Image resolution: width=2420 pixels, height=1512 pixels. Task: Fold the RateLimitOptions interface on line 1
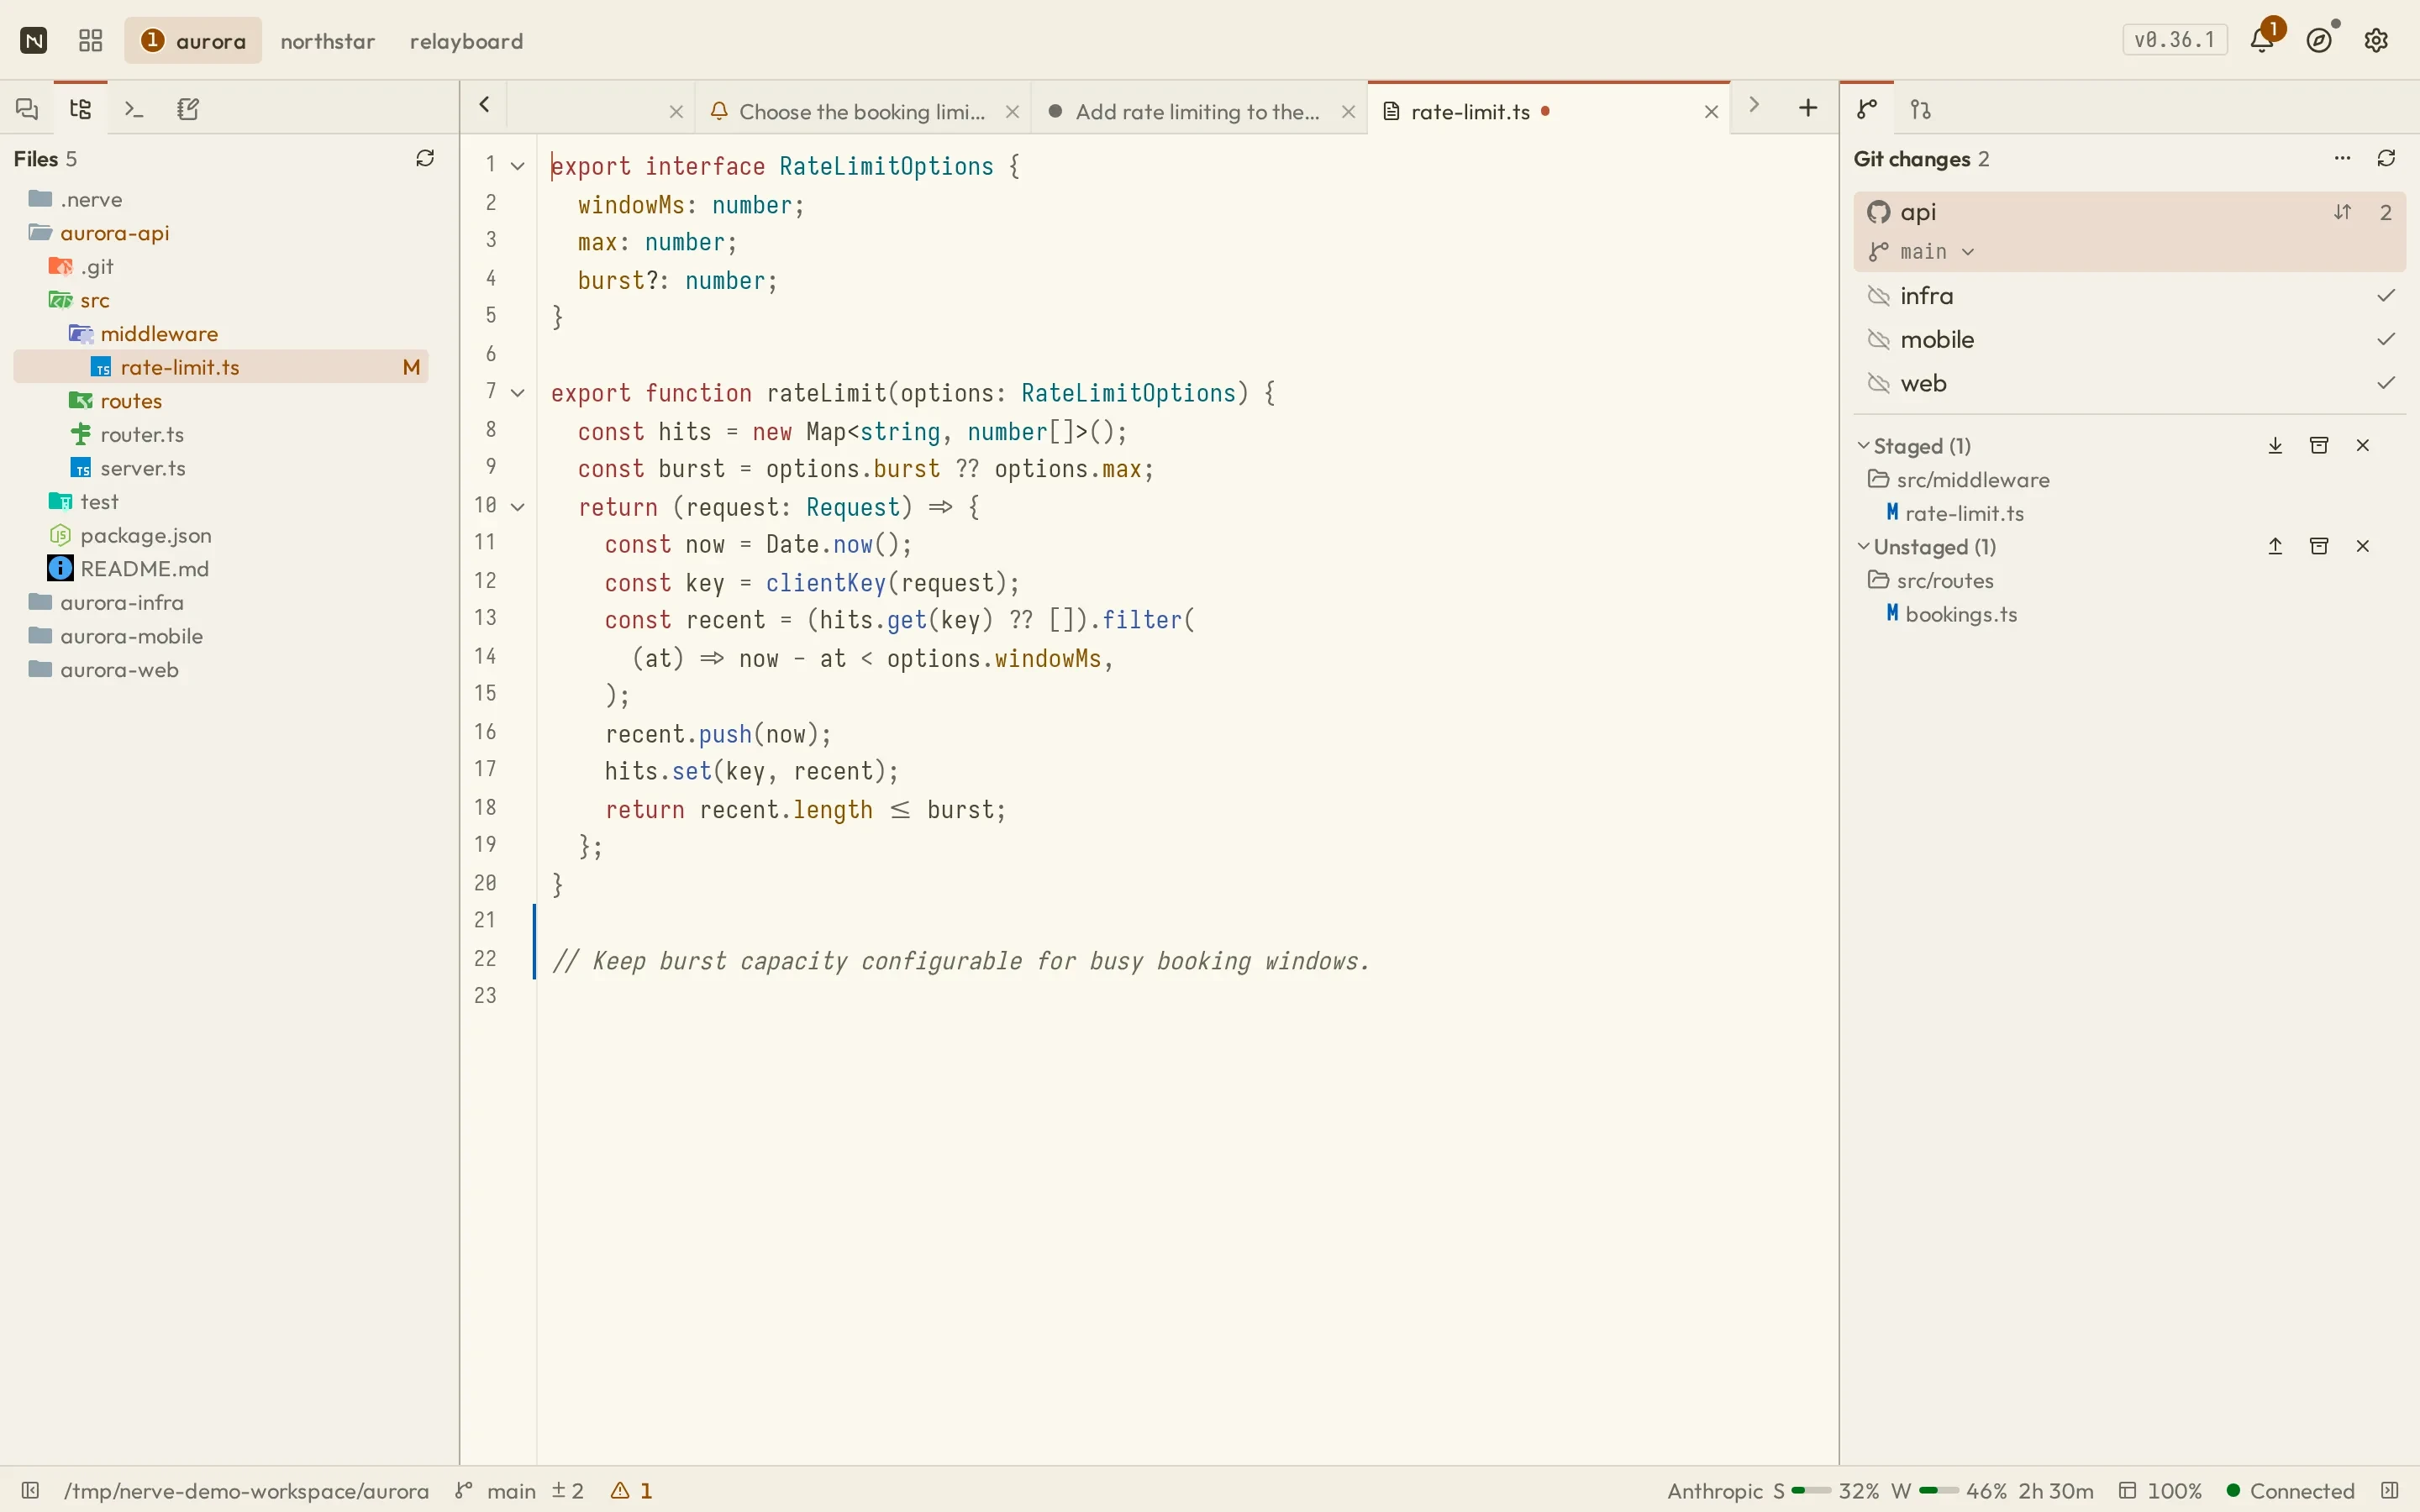tap(518, 166)
